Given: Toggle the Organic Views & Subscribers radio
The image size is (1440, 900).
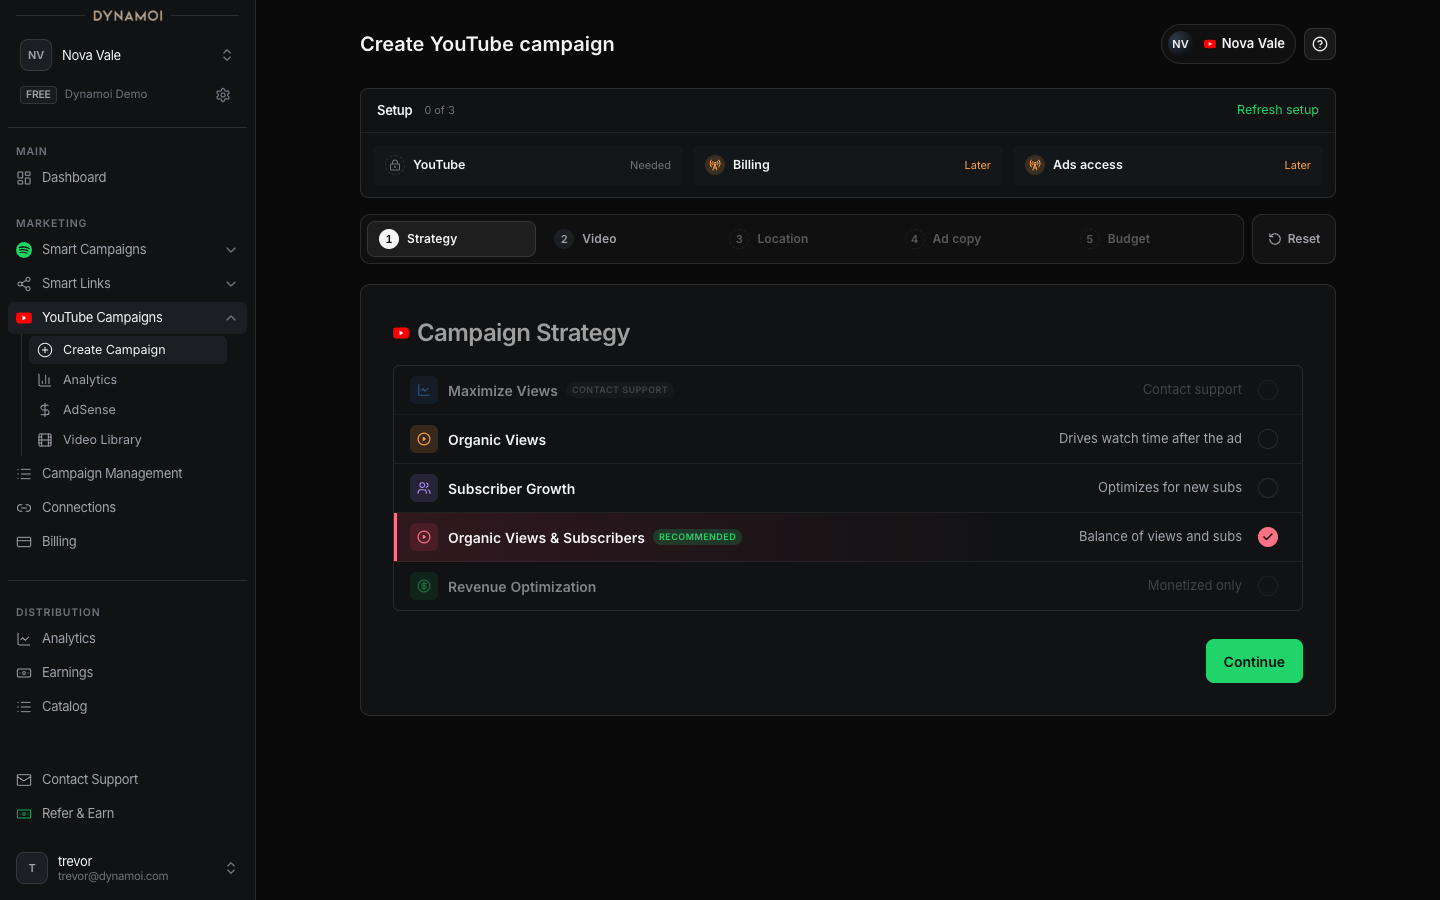Looking at the screenshot, I should tap(1268, 537).
